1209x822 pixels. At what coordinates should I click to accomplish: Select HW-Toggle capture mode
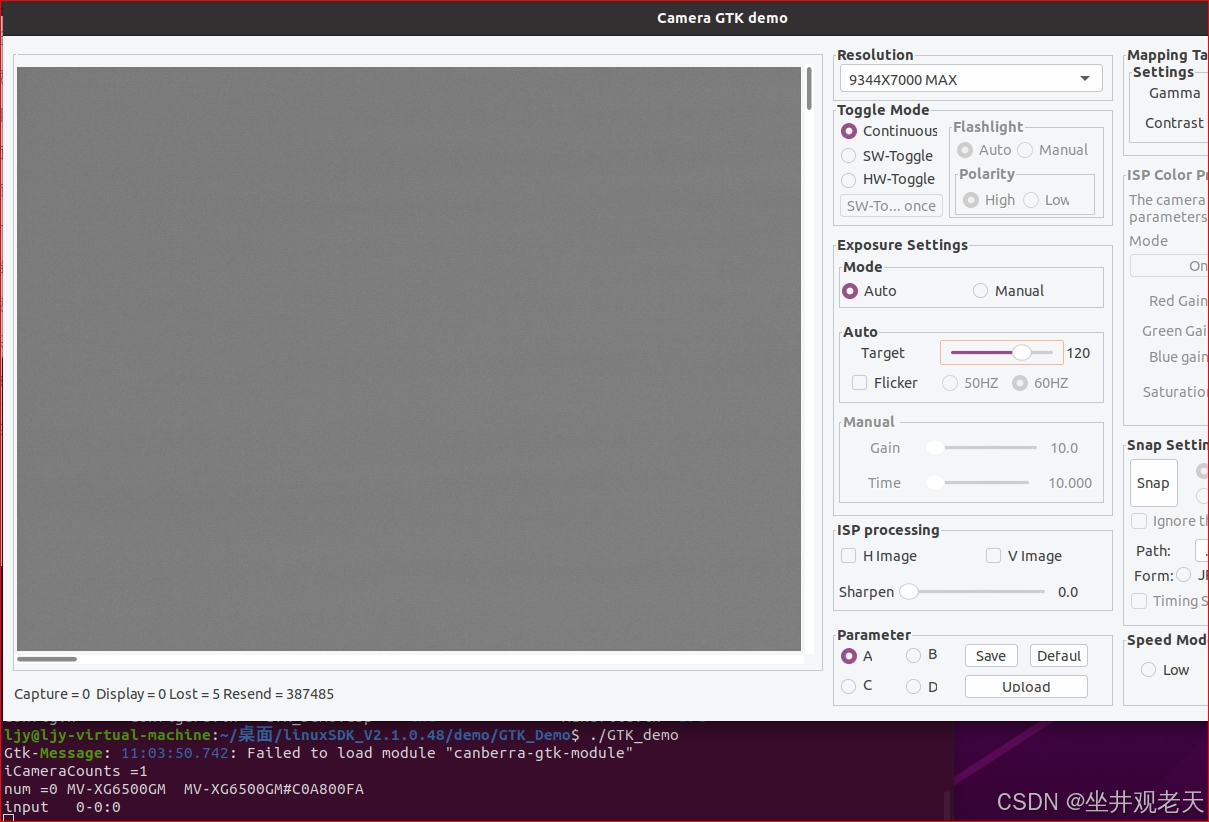[x=849, y=179]
